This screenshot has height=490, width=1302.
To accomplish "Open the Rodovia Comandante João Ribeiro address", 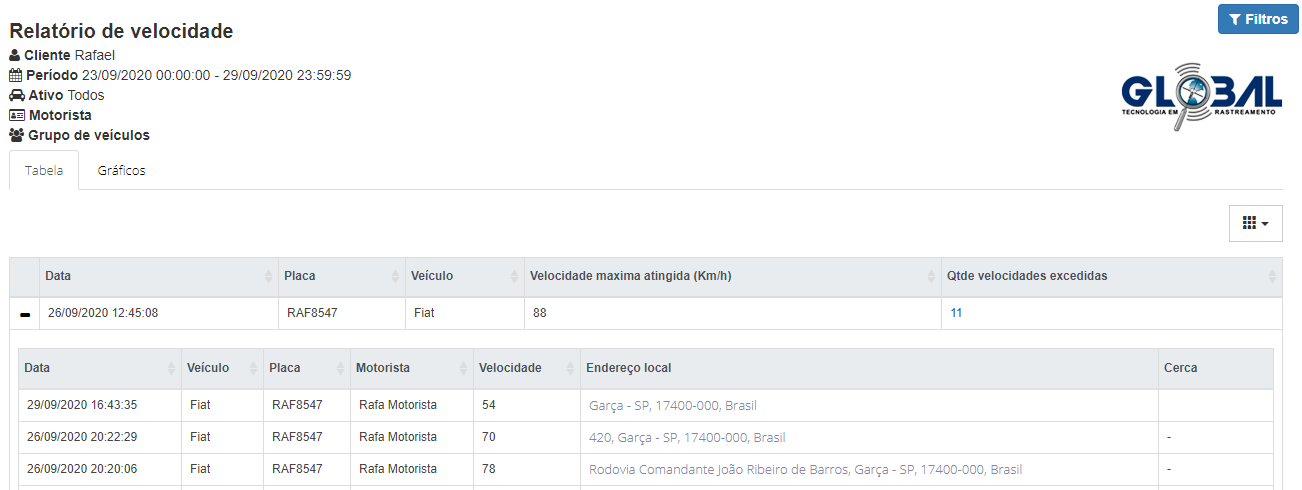I will 805,469.
